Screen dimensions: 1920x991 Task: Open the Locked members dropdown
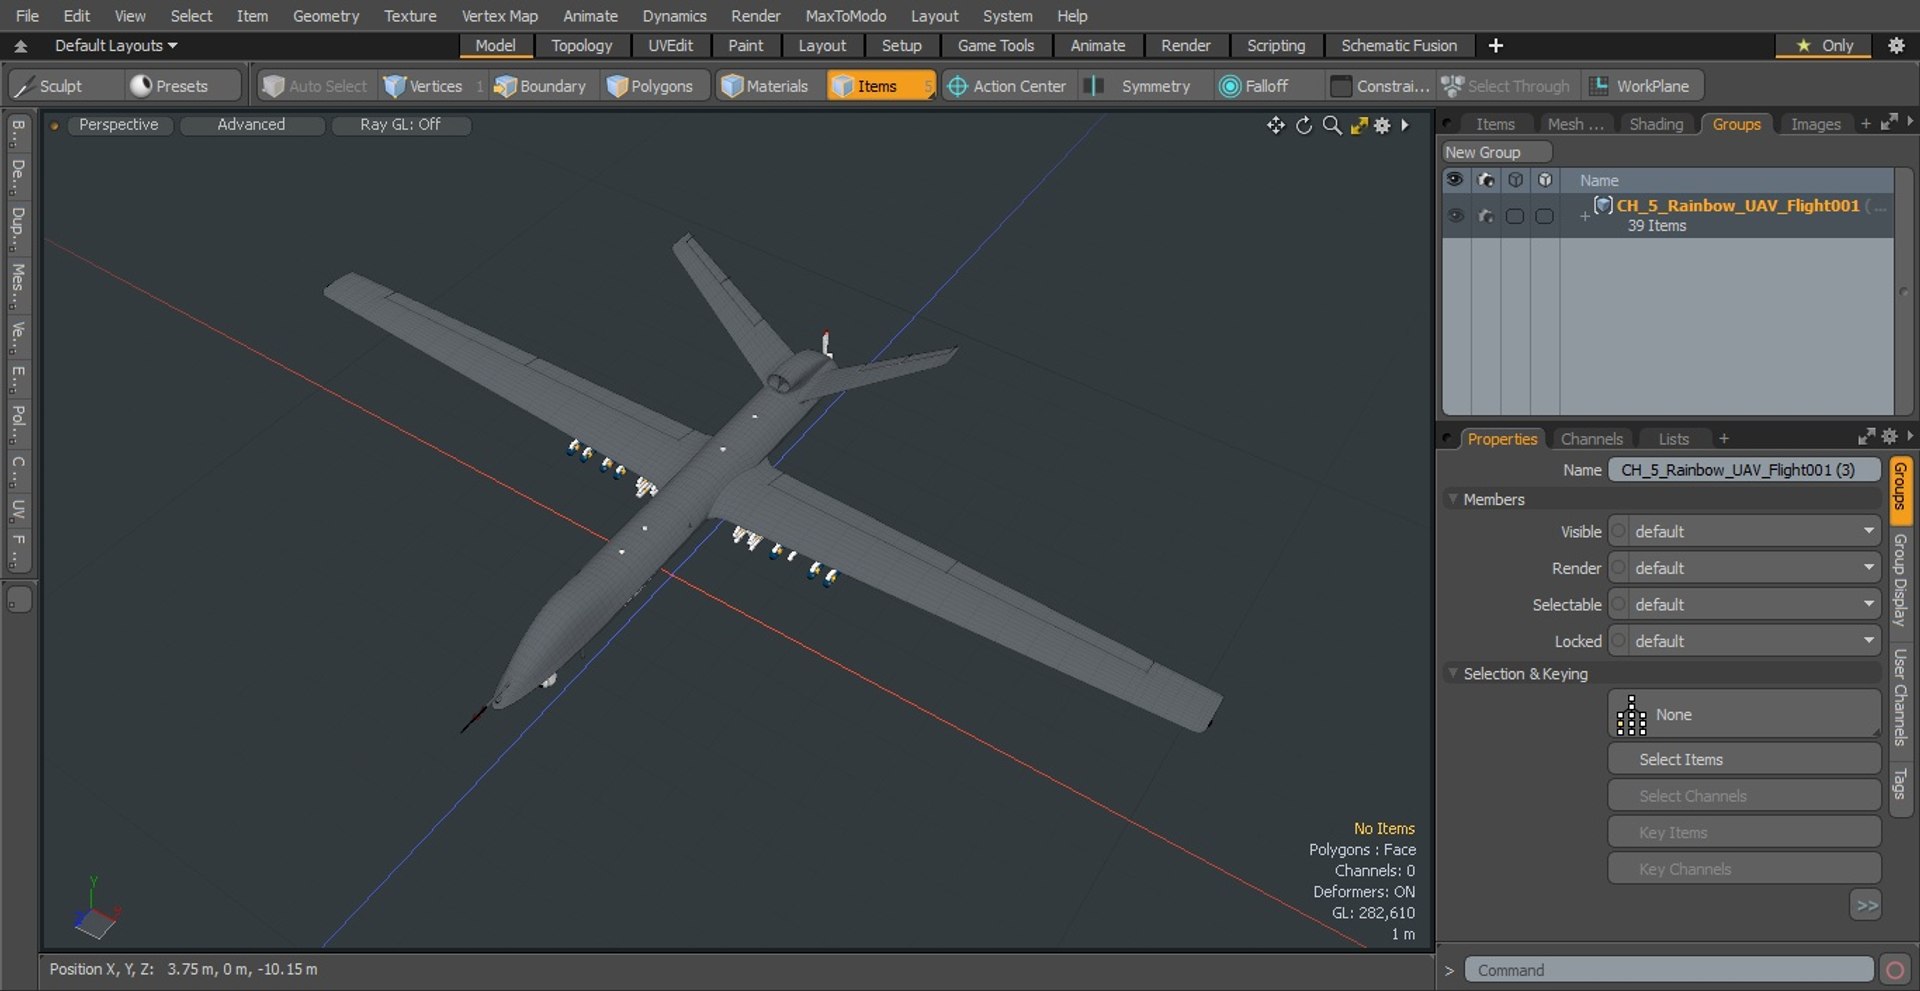[1745, 641]
